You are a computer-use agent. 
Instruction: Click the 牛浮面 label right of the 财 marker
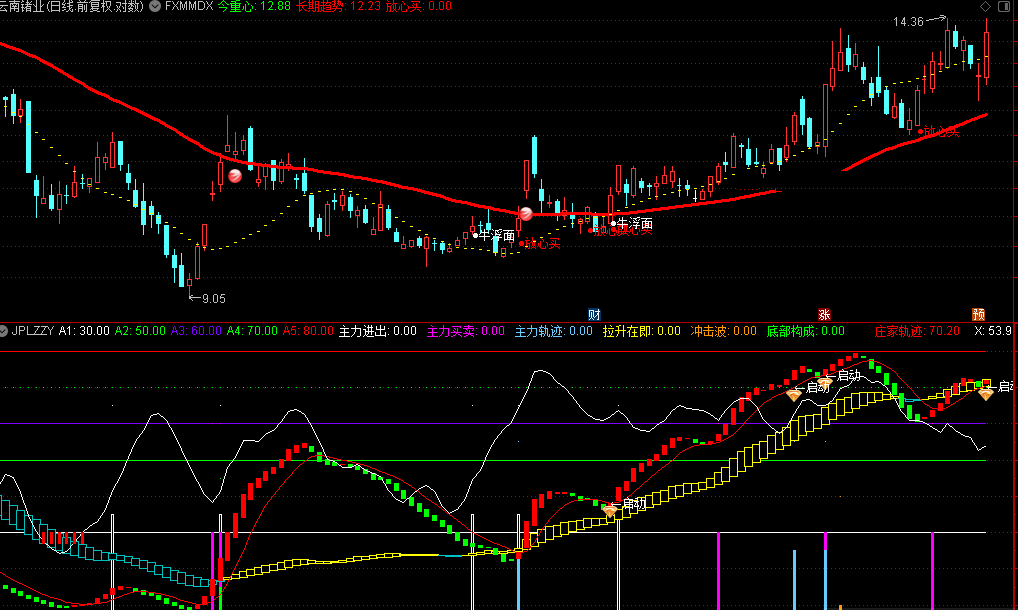(x=635, y=224)
